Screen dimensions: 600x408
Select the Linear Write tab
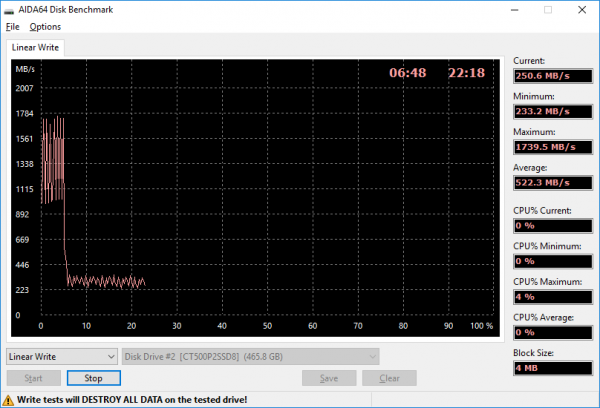pos(35,47)
